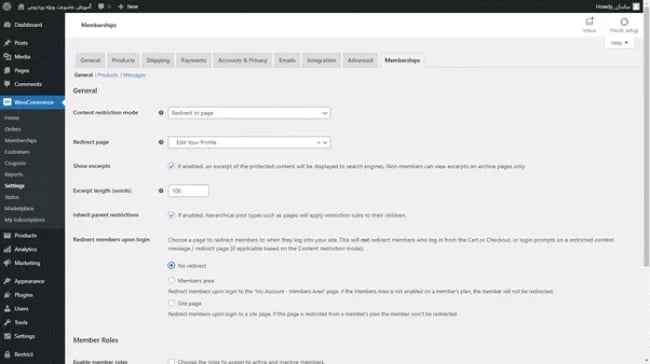The width and height of the screenshot is (650, 364).
Task: Open Status under WooCommerce
Action: 12,197
